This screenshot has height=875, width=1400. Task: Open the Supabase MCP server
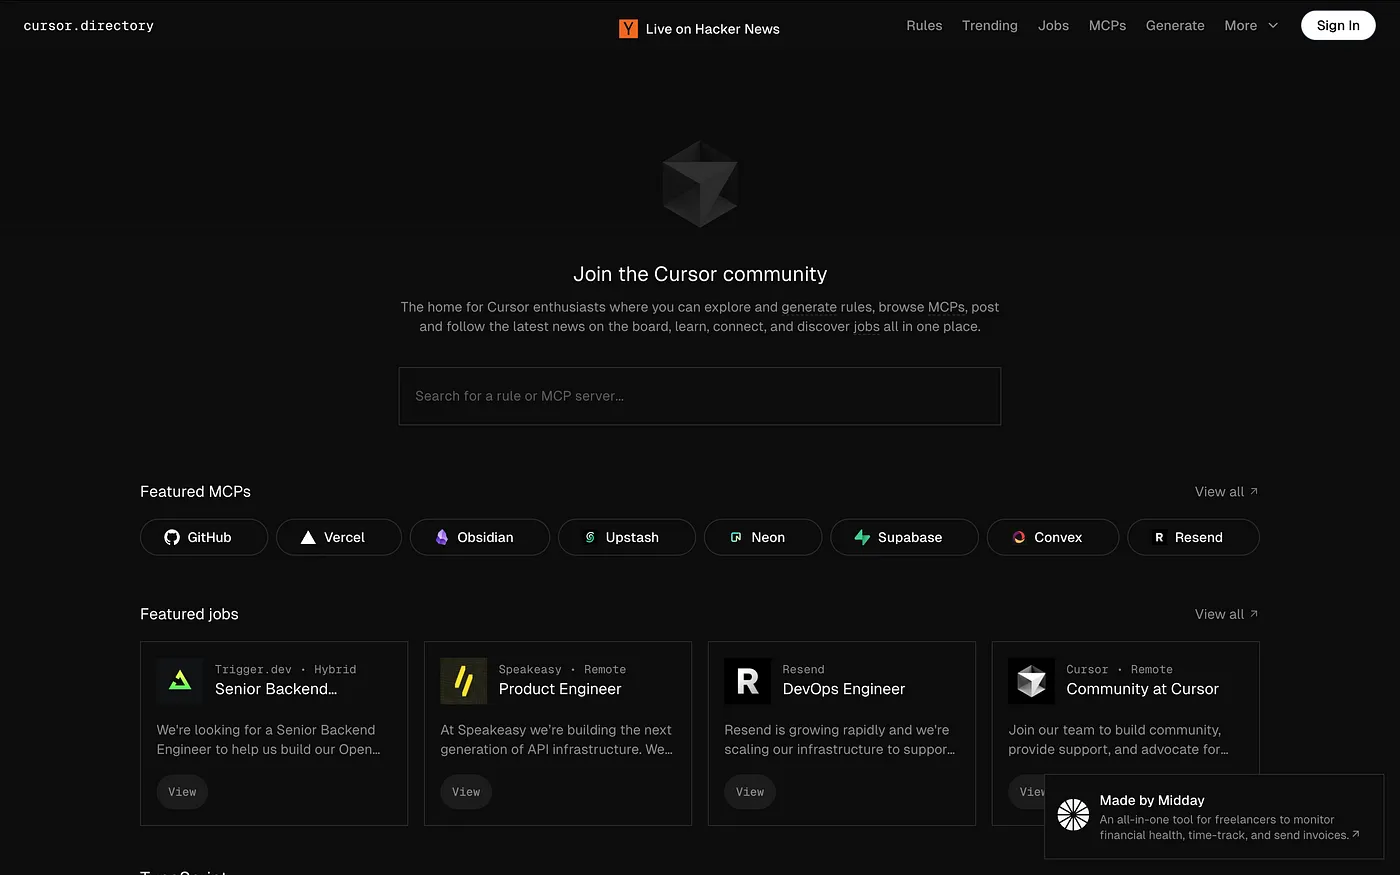pyautogui.click(x=904, y=537)
